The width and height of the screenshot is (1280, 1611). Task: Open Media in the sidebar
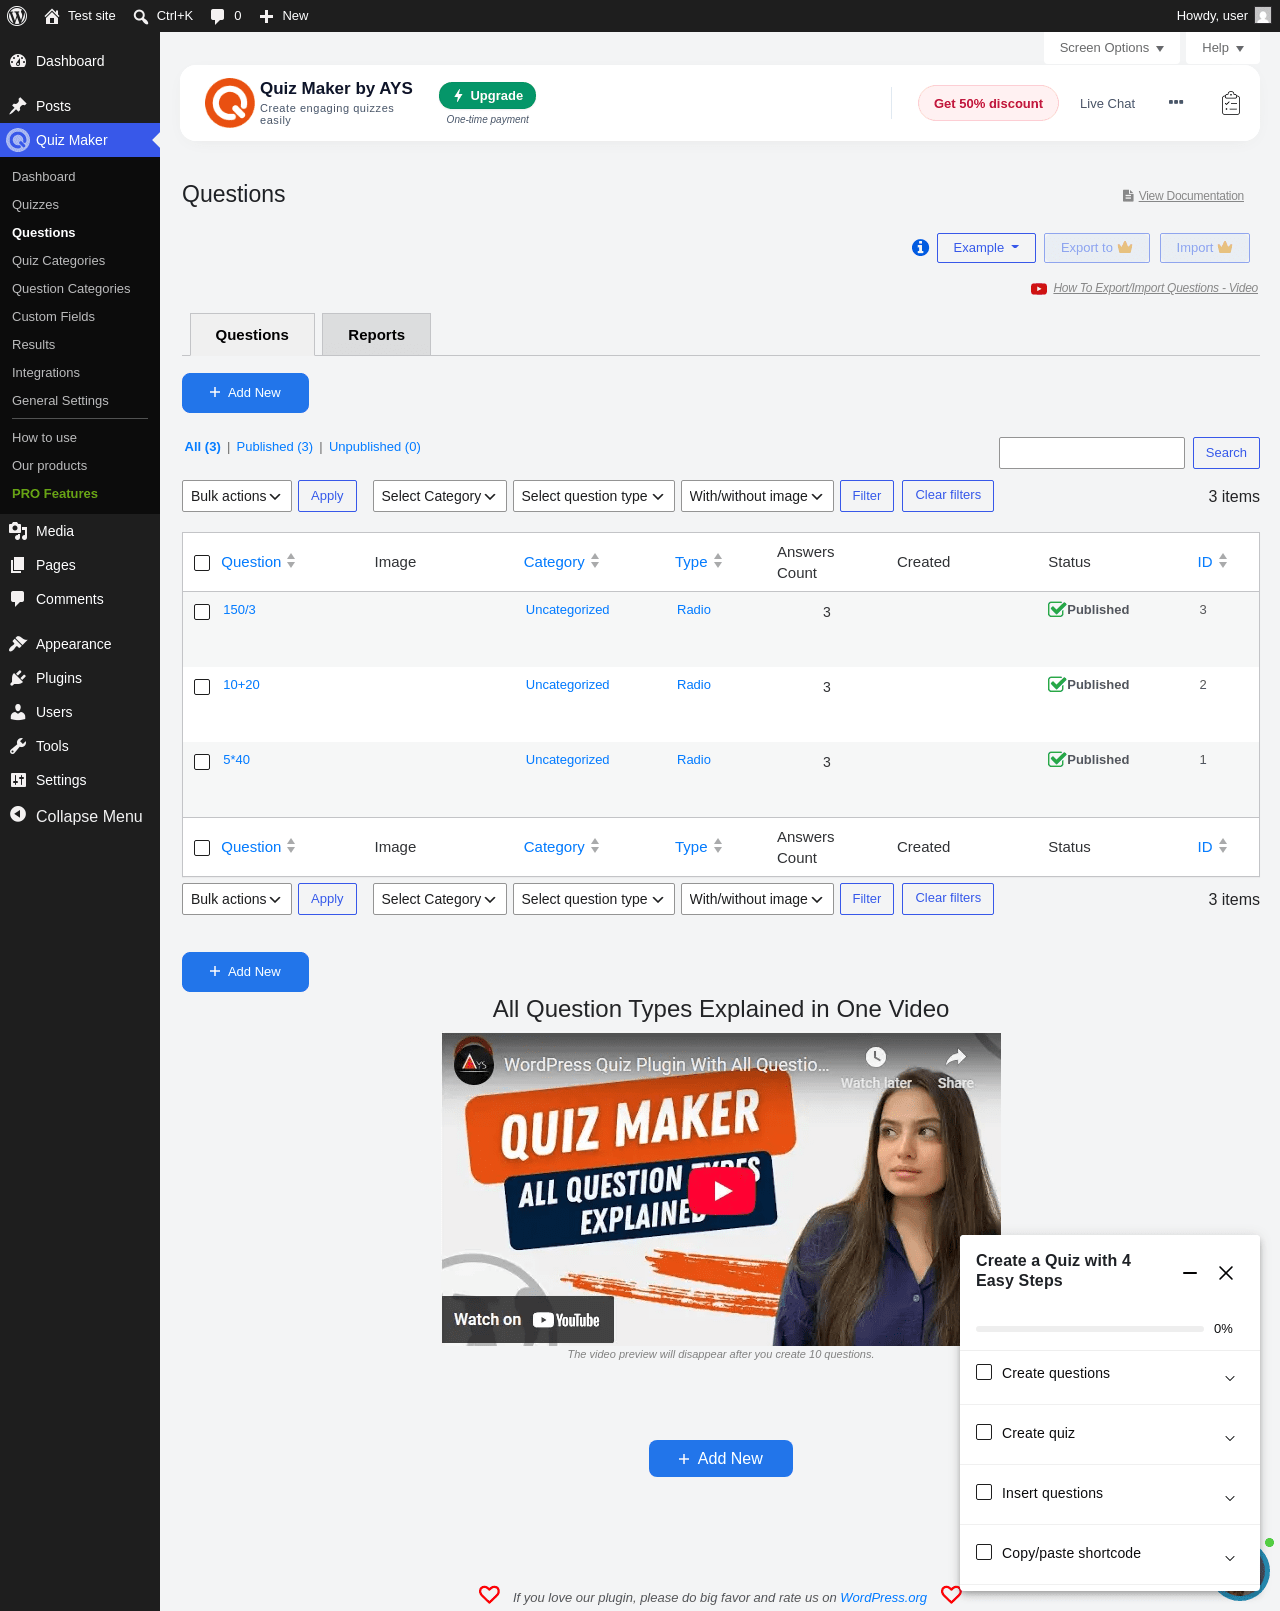pyautogui.click(x=80, y=531)
